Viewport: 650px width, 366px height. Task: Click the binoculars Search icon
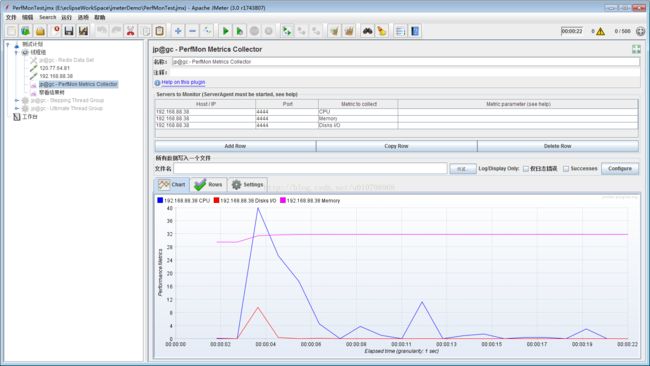tap(367, 31)
